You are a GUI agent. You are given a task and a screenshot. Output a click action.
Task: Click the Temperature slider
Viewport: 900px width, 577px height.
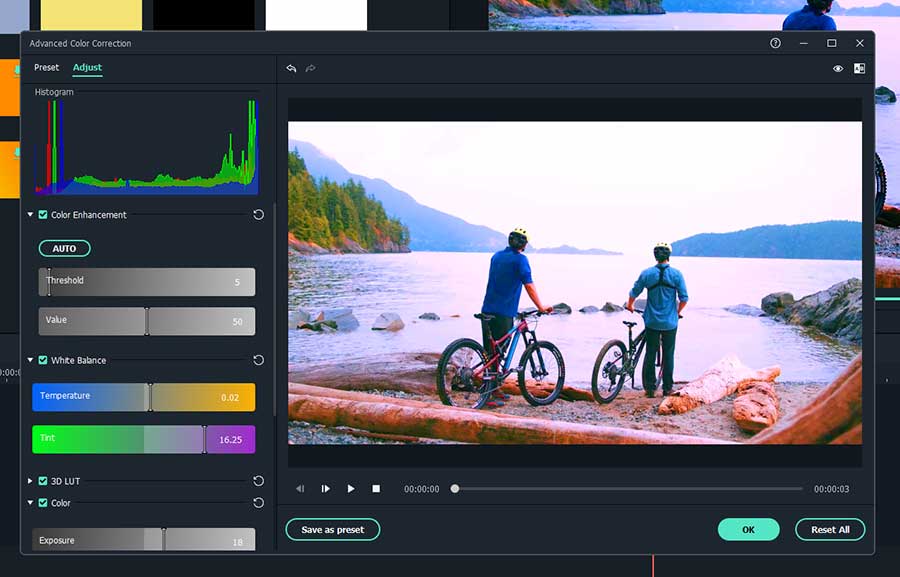tap(143, 397)
